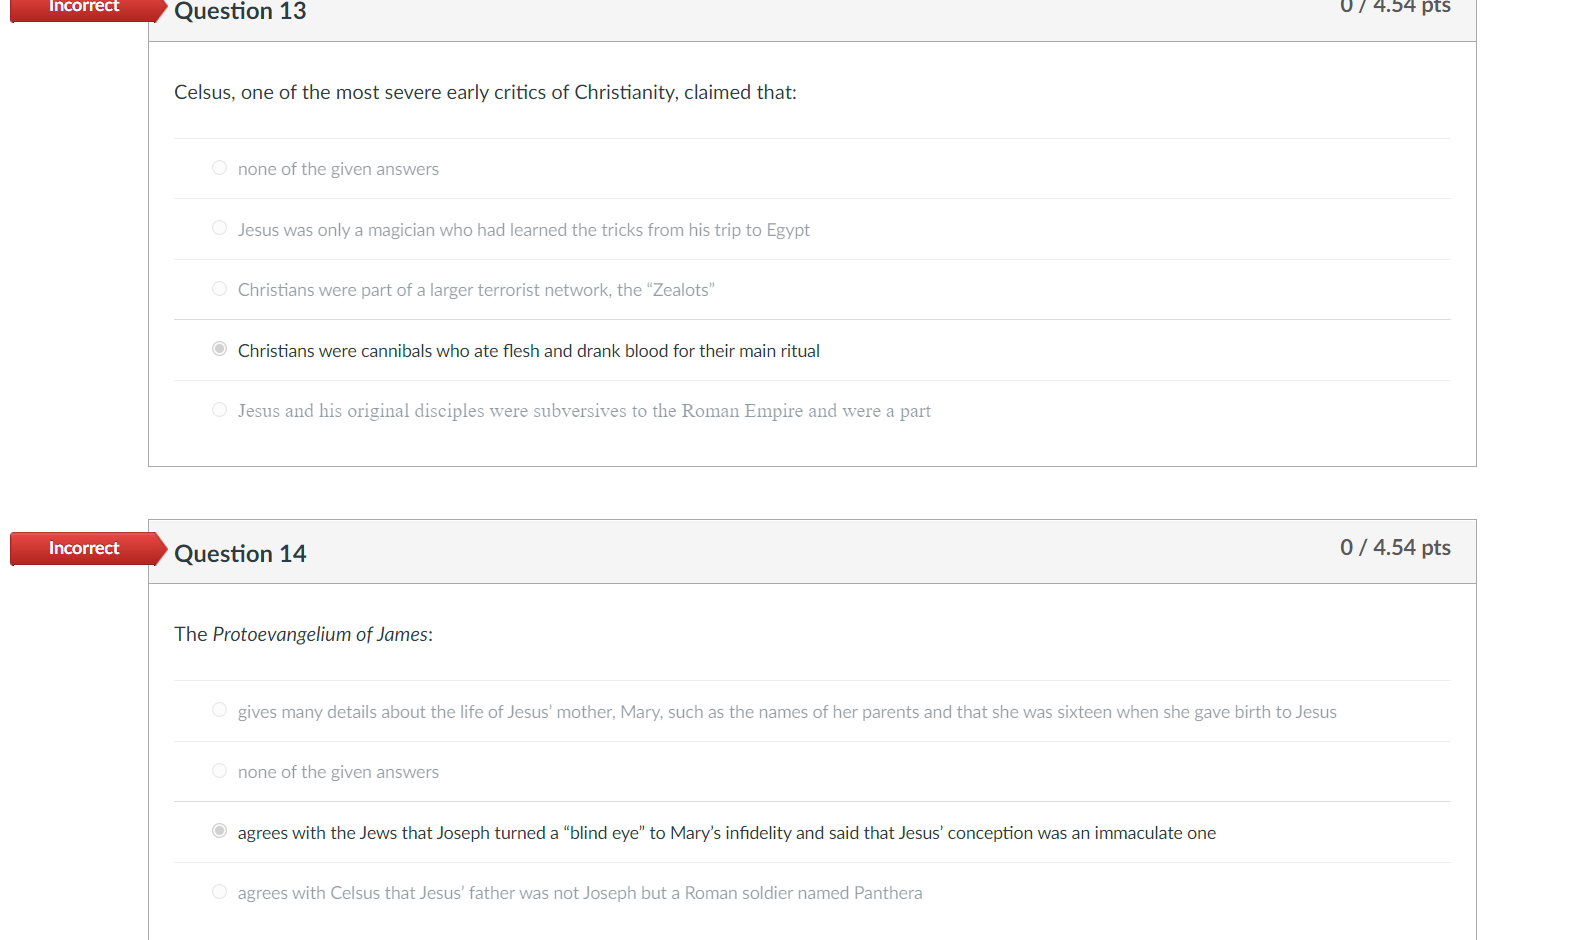Choose the answer about Mary's parents and age

[219, 710]
